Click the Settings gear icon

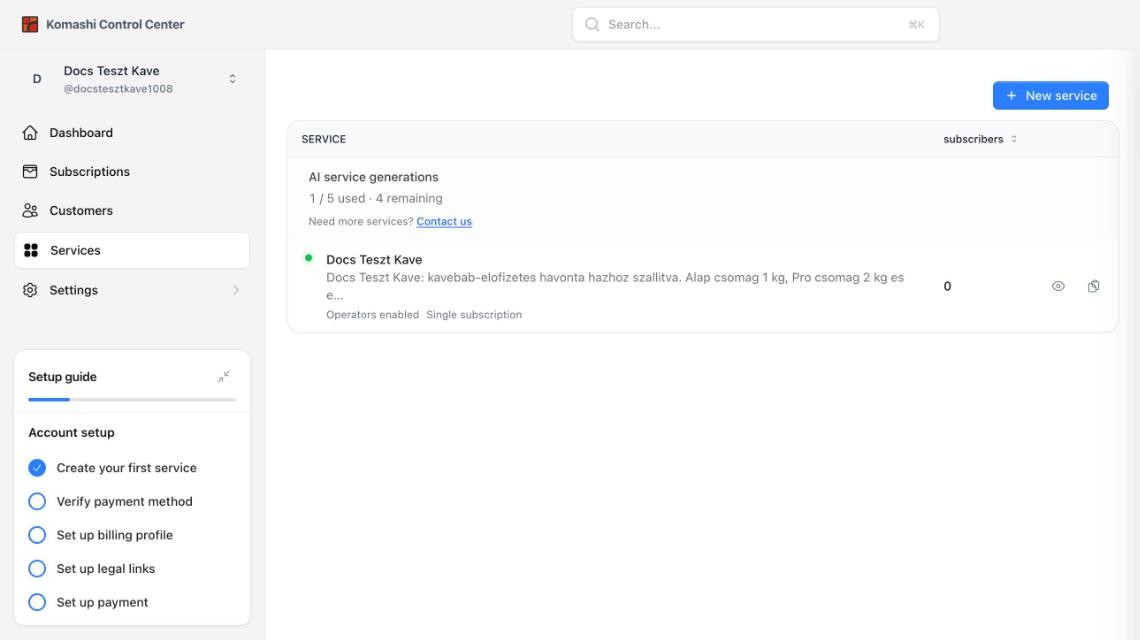(30, 289)
